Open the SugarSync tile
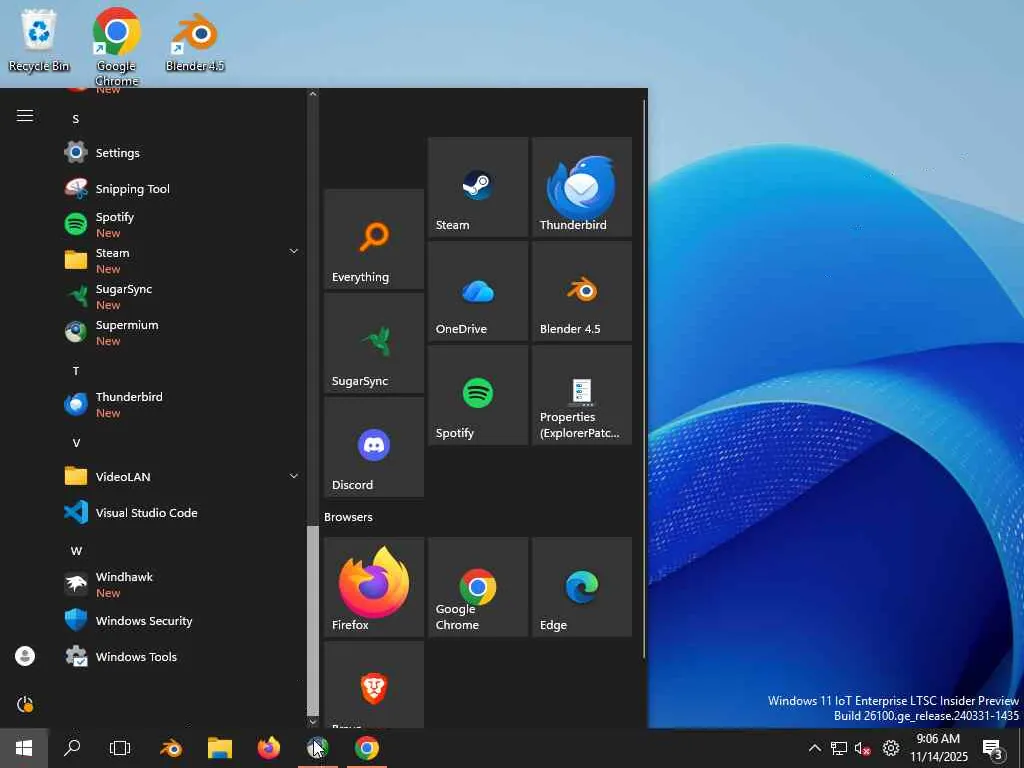 point(374,343)
